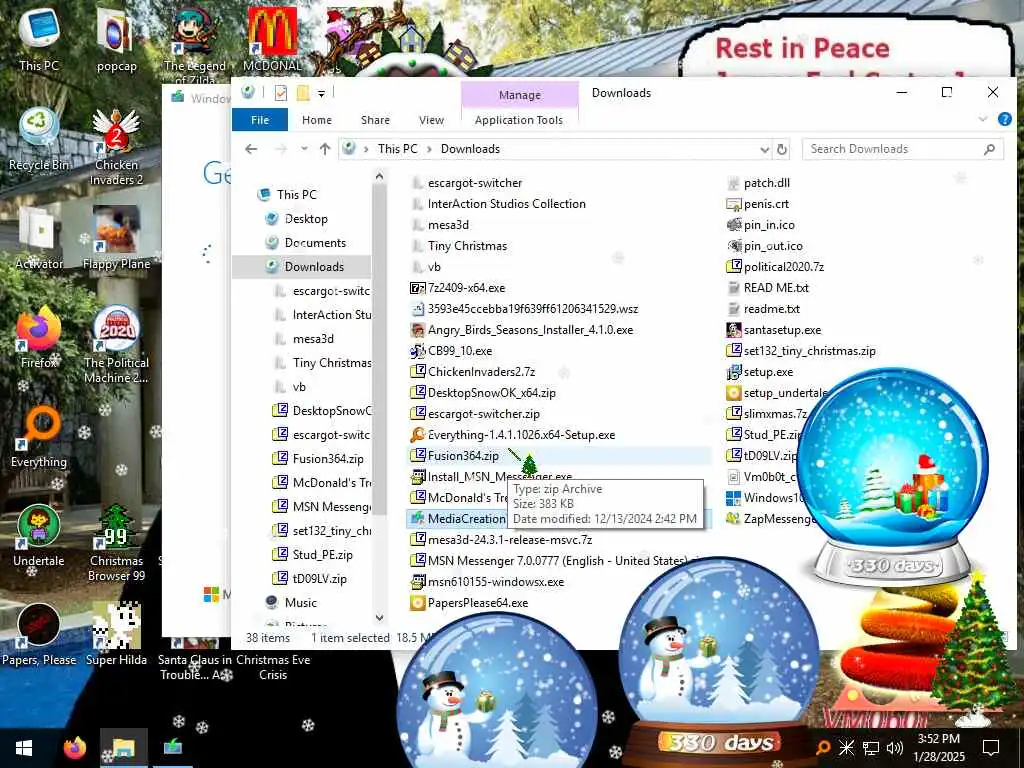Open Firefox from the taskbar
The image size is (1024, 768).
point(74,748)
